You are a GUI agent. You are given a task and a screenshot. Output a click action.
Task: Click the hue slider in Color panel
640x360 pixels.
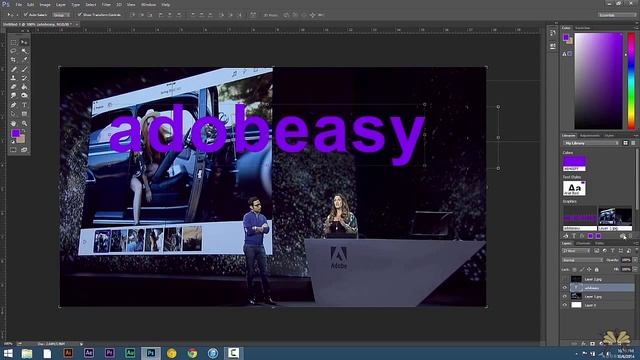631,80
